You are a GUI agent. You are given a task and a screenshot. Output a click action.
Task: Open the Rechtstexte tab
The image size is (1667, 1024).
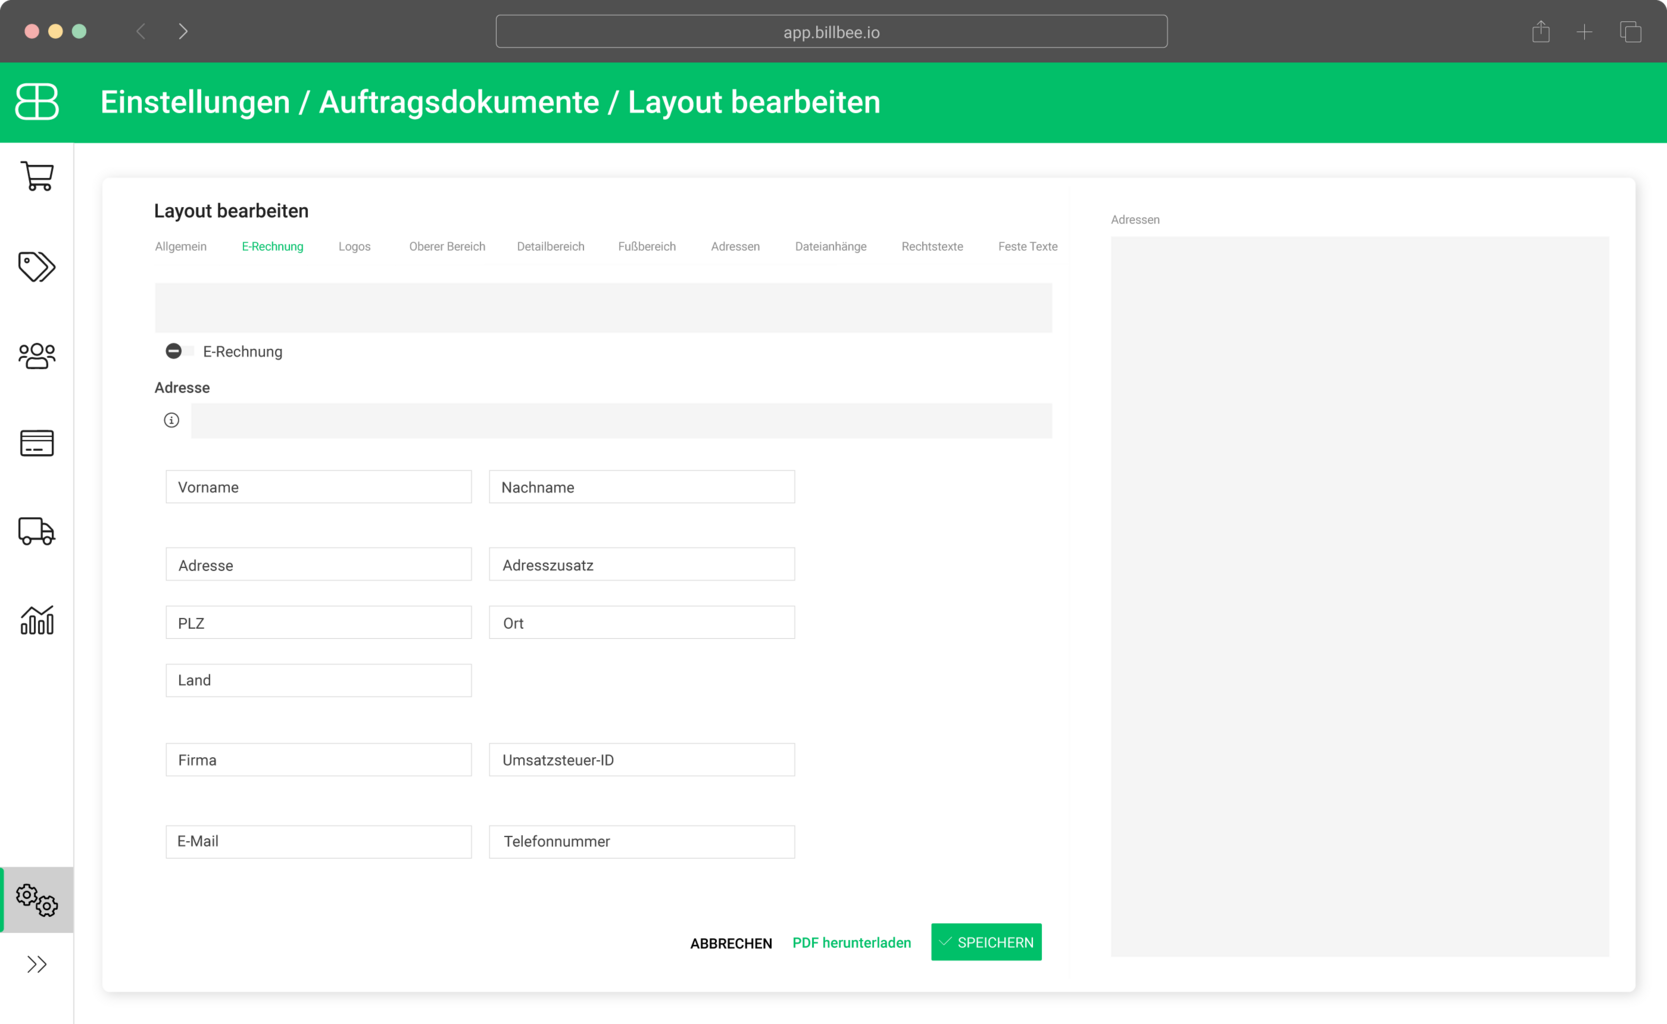(x=931, y=247)
